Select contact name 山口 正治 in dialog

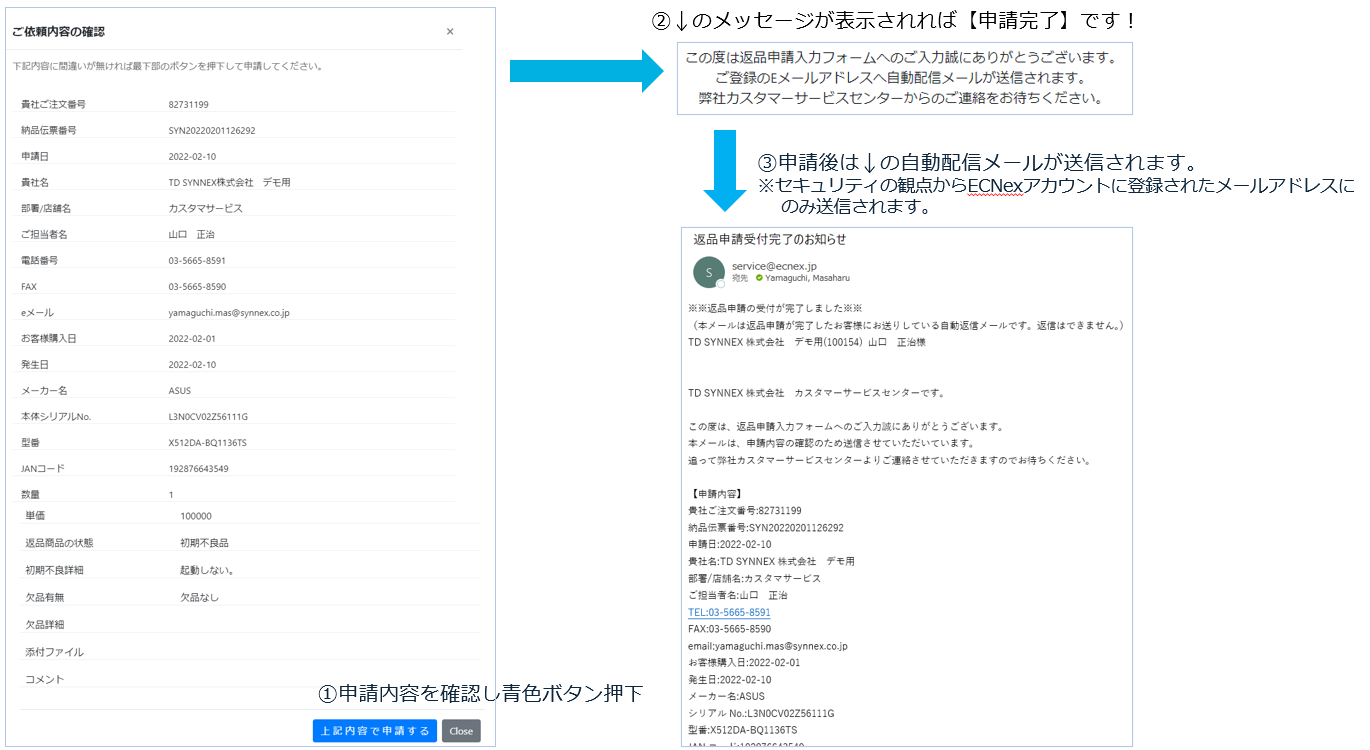tap(192, 234)
